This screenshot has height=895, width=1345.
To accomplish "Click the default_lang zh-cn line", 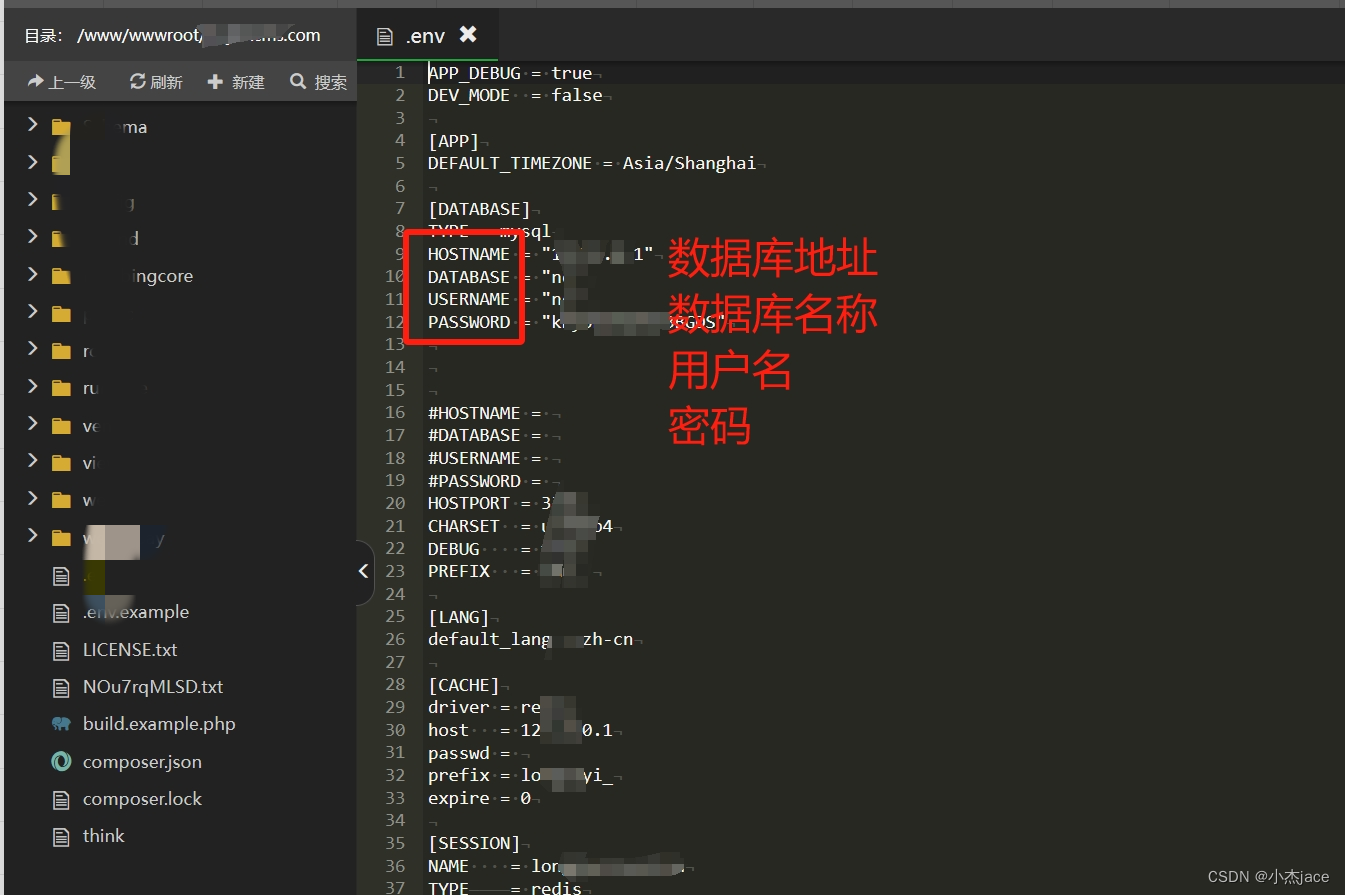I will click(x=530, y=639).
